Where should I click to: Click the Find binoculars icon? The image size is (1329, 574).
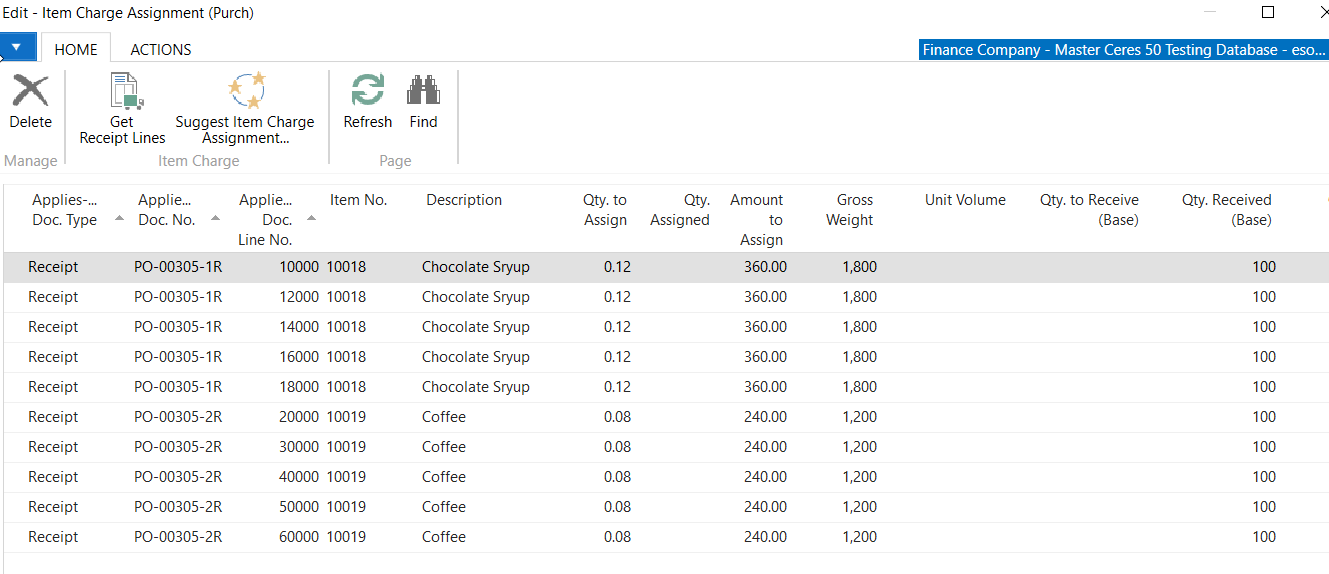click(x=423, y=92)
